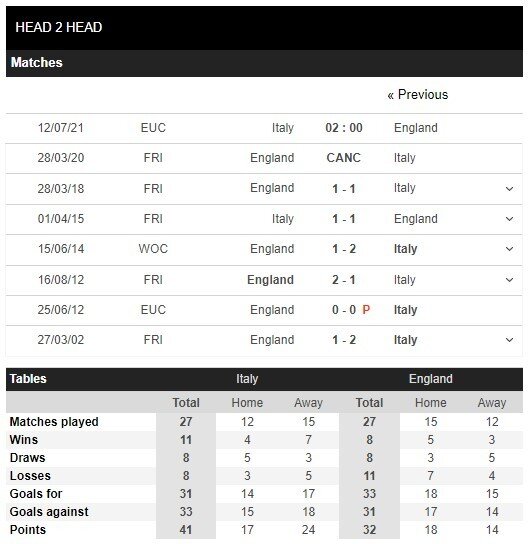
Task: Open bold England winner link on 16/08/12
Action: pyautogui.click(x=270, y=280)
